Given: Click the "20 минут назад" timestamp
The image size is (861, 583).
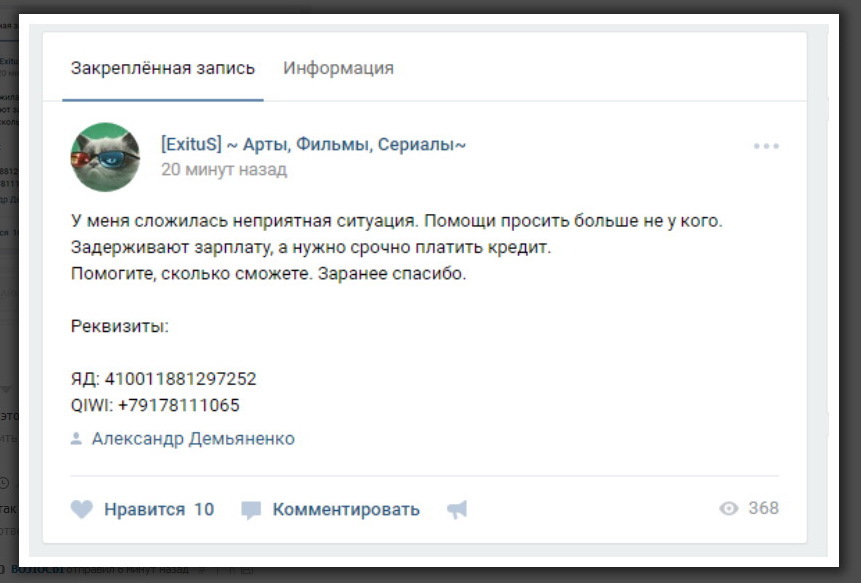Looking at the screenshot, I should tap(224, 170).
